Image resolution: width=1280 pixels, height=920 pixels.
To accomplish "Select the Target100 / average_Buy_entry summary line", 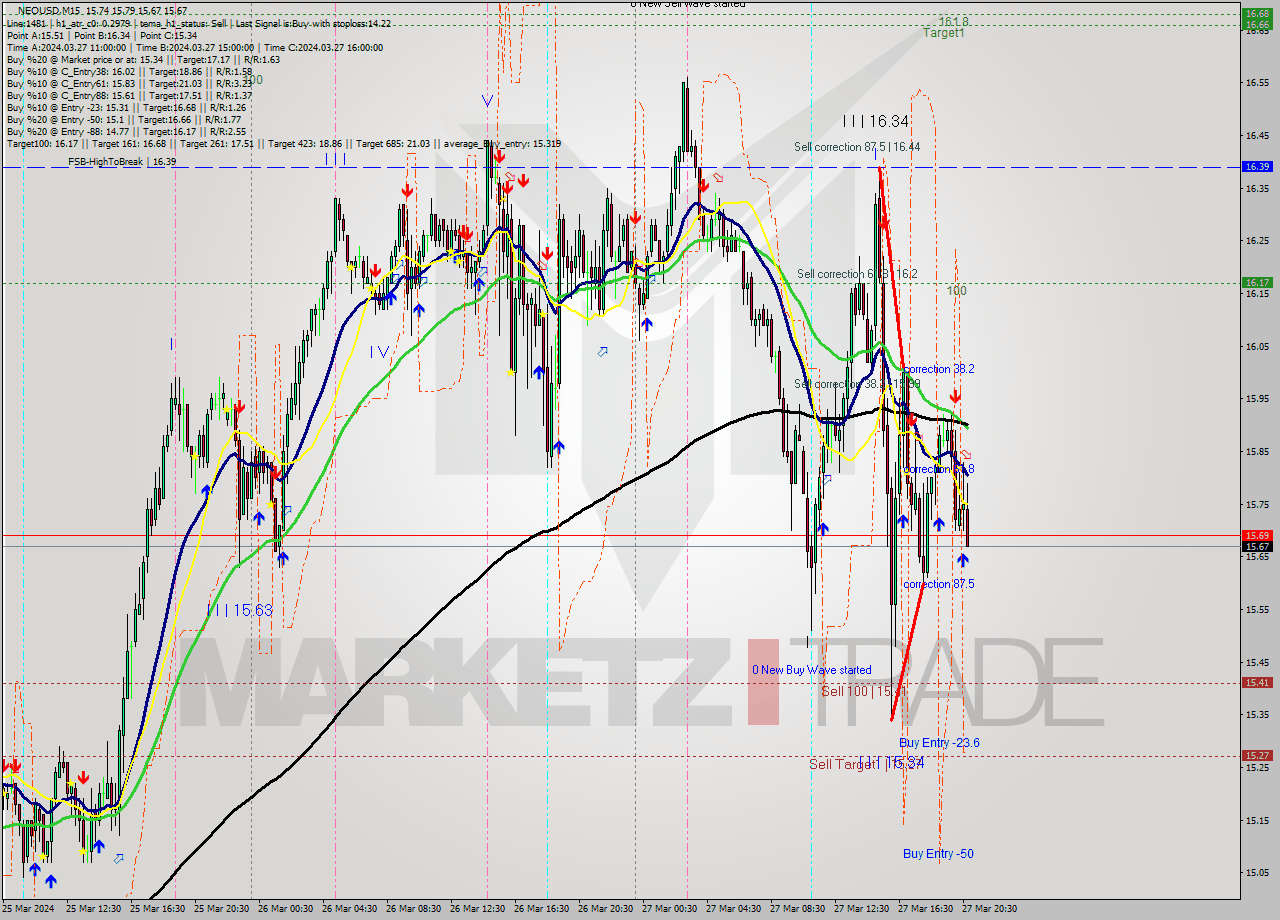I will 283,143.
